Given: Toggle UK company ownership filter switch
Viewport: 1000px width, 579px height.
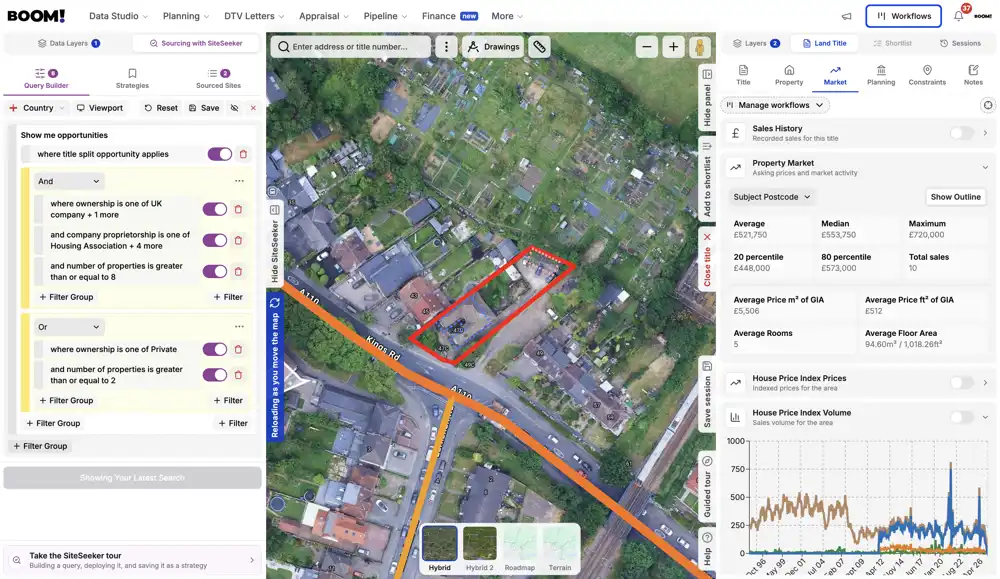Looking at the screenshot, I should (215, 209).
